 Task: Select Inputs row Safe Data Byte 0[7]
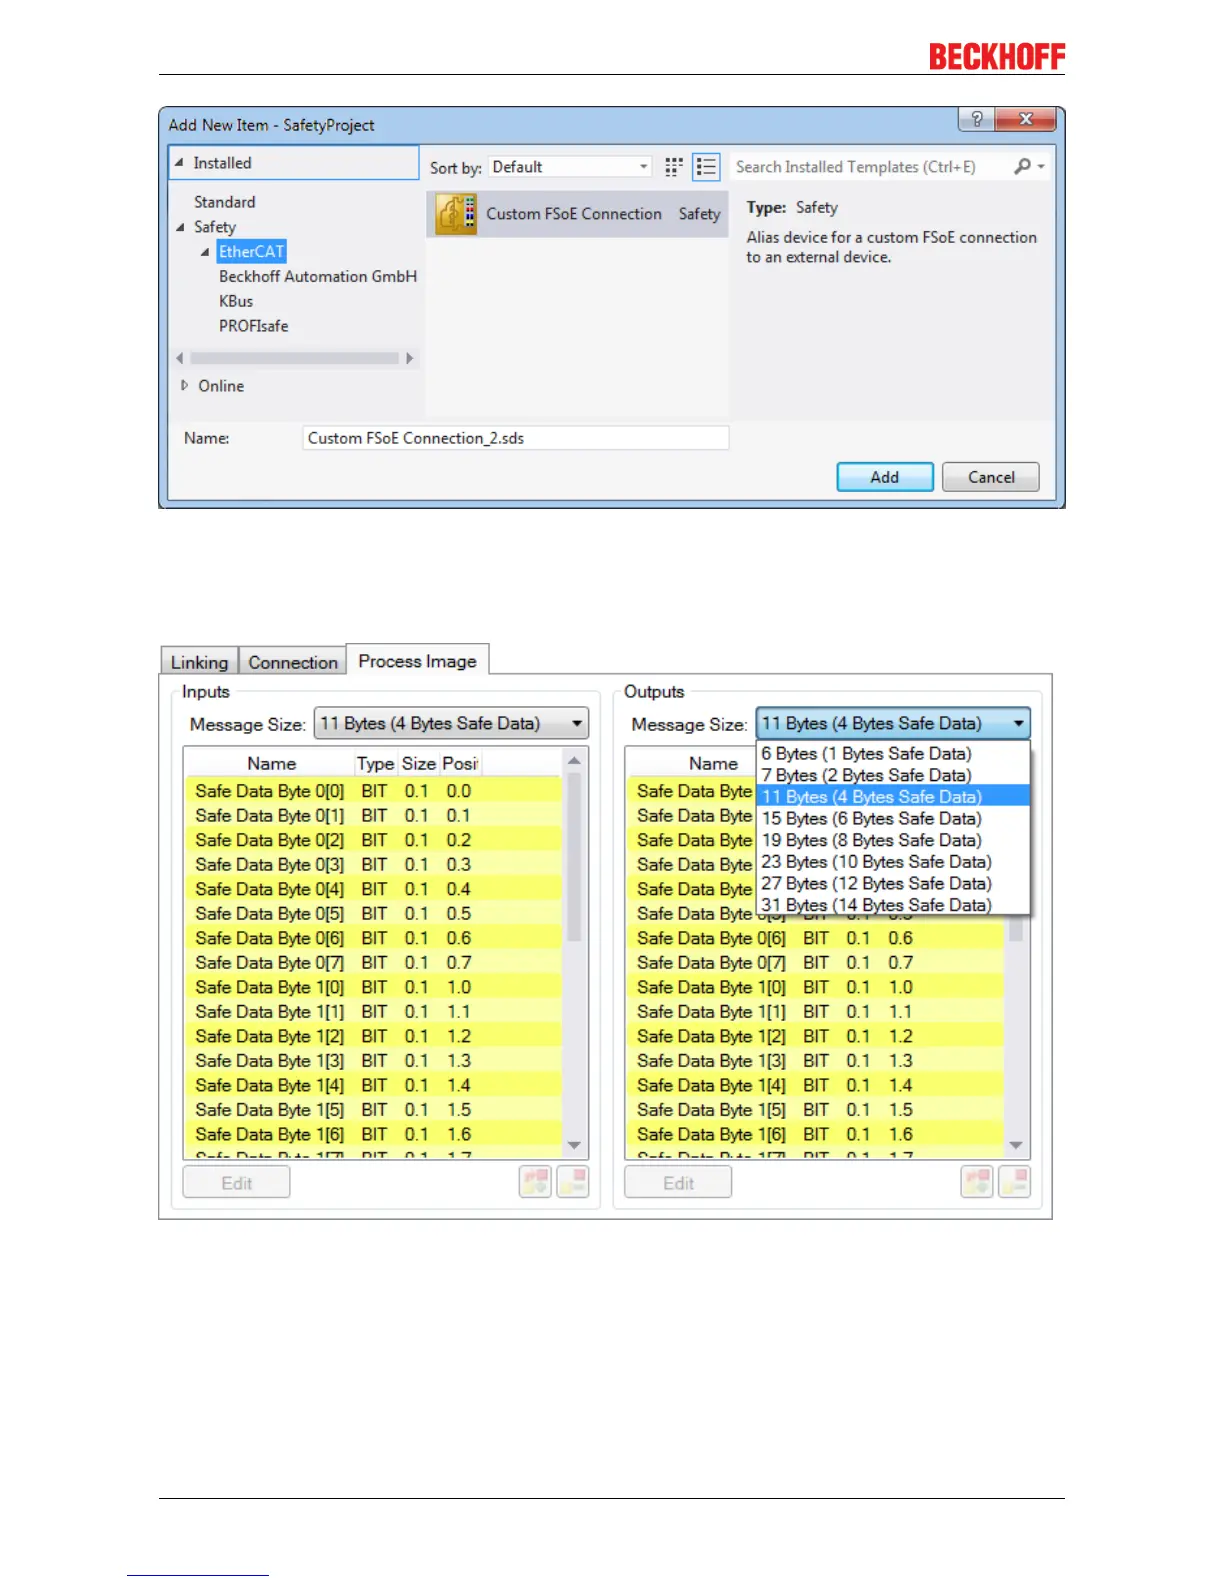coord(373,963)
